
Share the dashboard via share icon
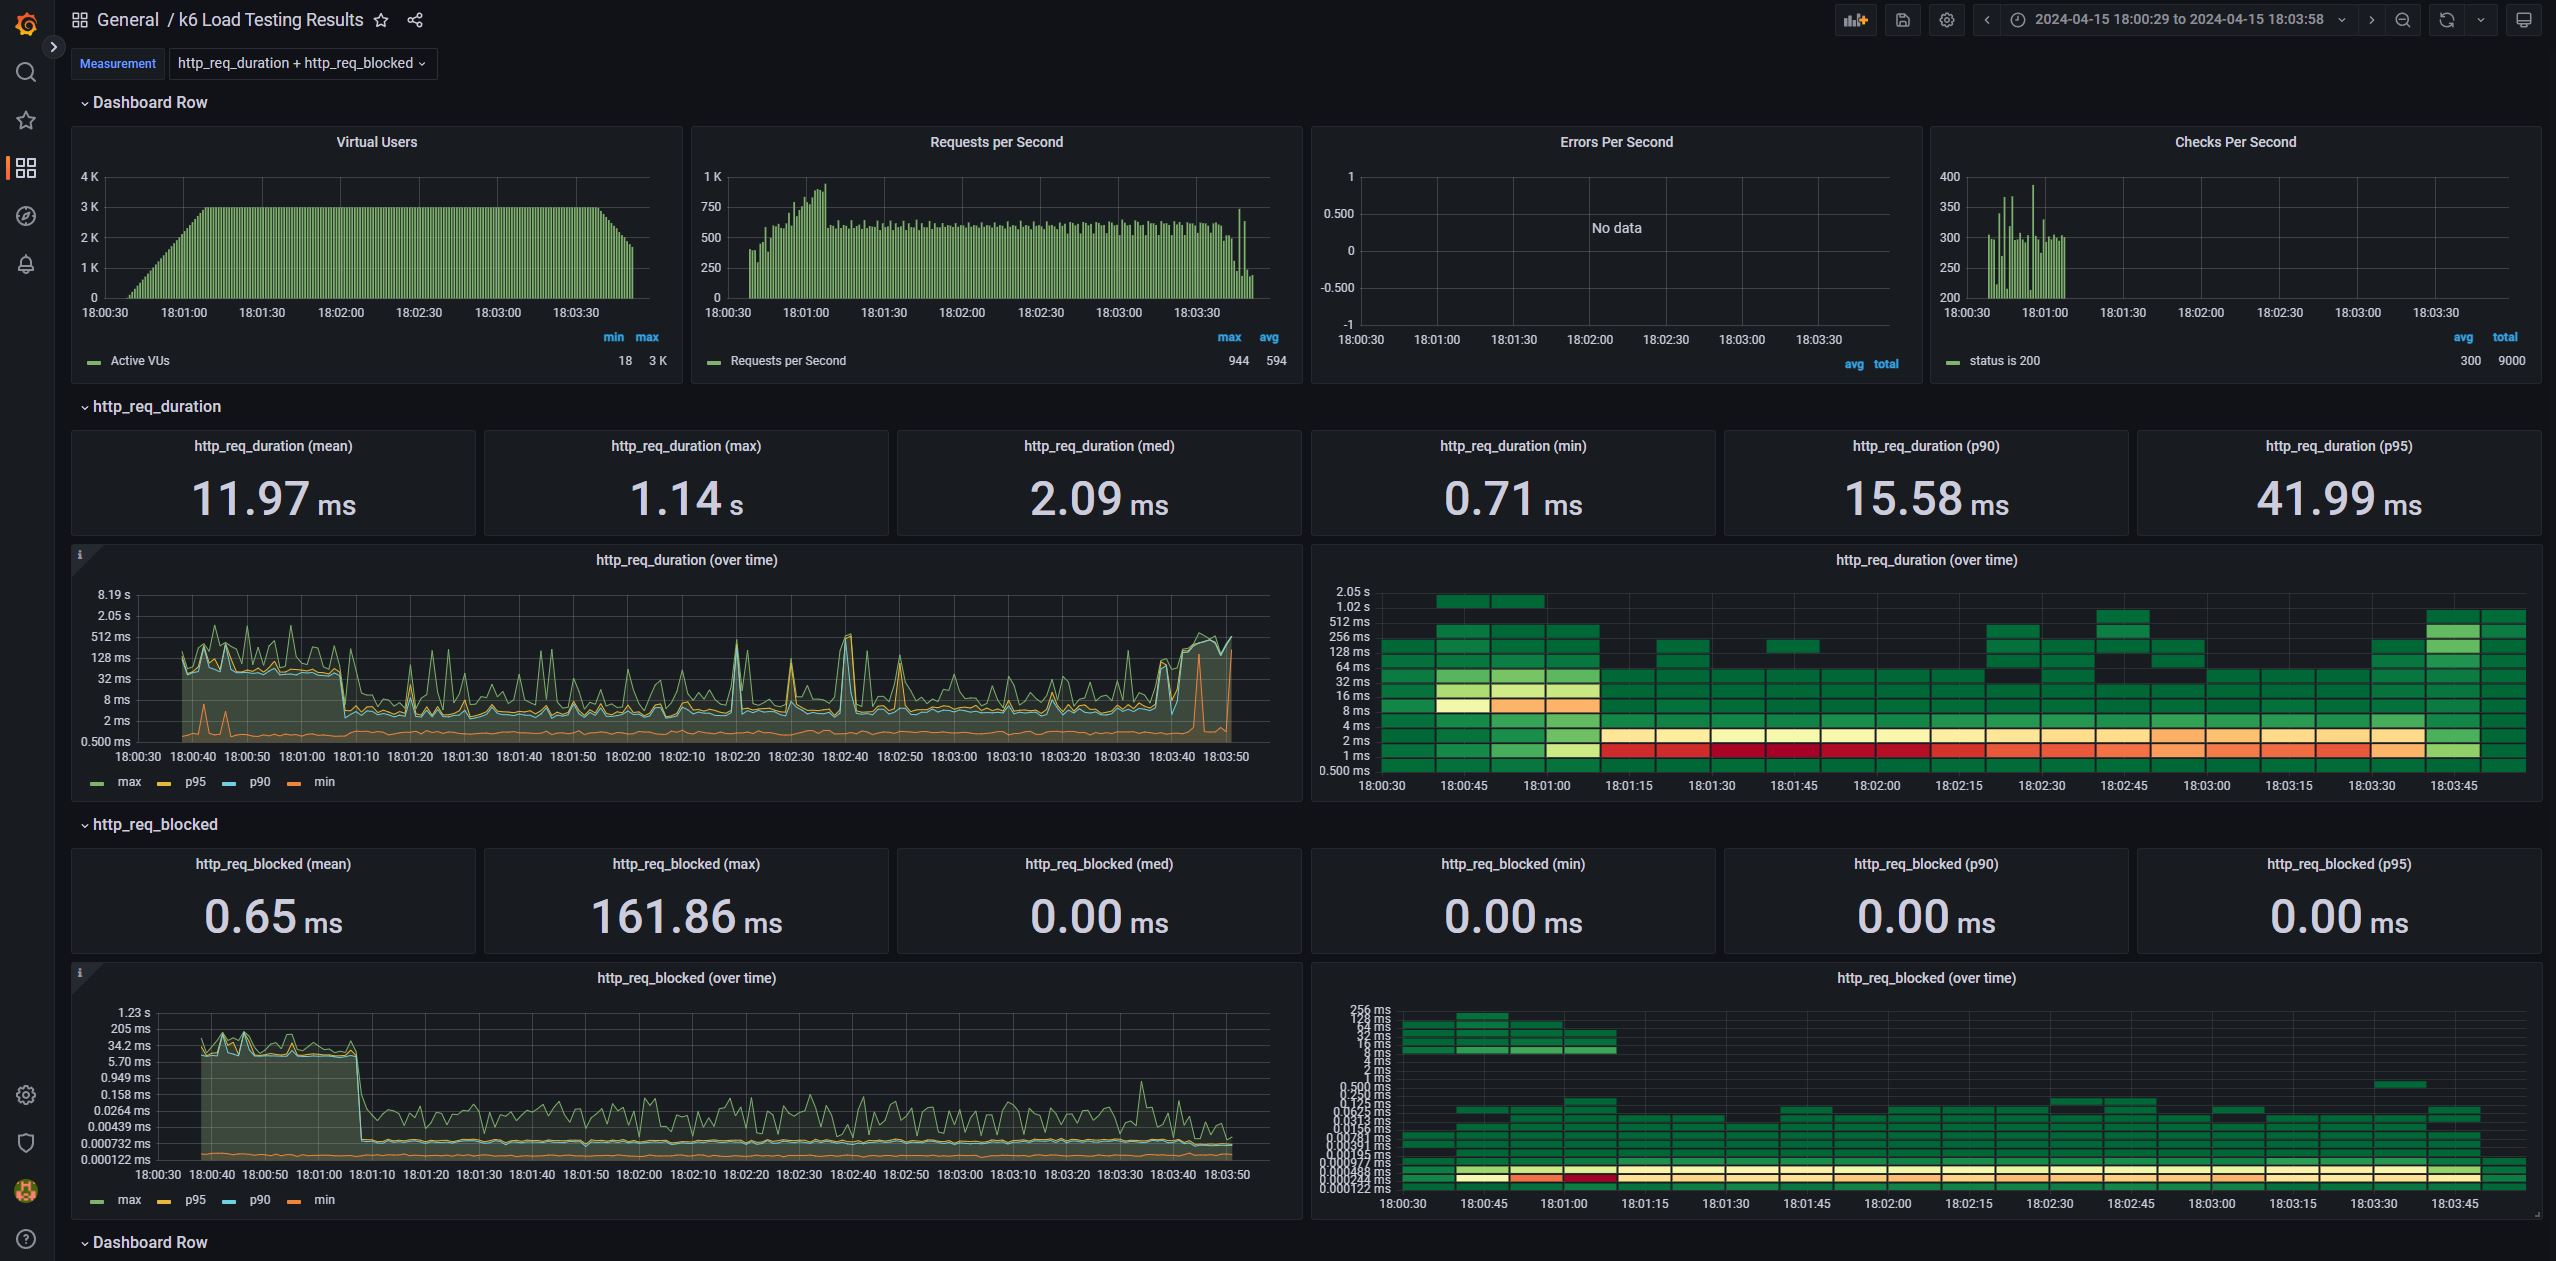(x=415, y=20)
